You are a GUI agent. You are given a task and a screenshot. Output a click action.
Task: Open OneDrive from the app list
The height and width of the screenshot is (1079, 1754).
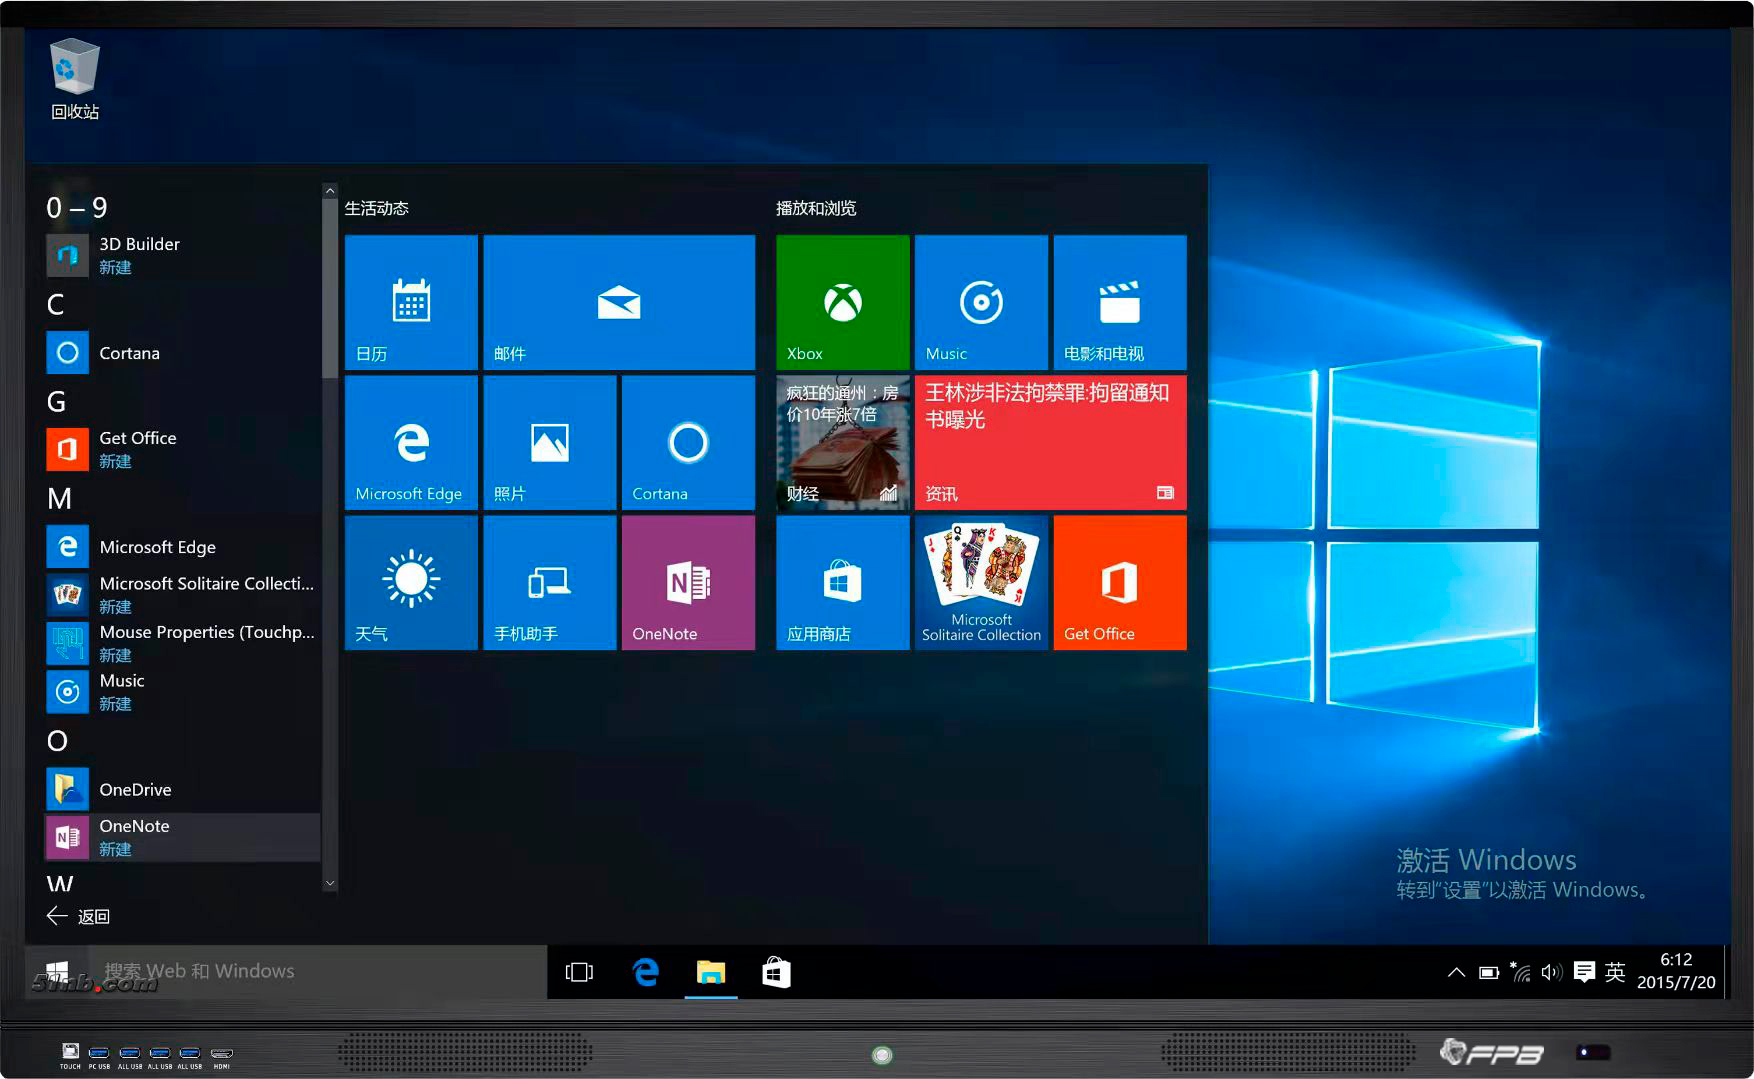[182, 789]
